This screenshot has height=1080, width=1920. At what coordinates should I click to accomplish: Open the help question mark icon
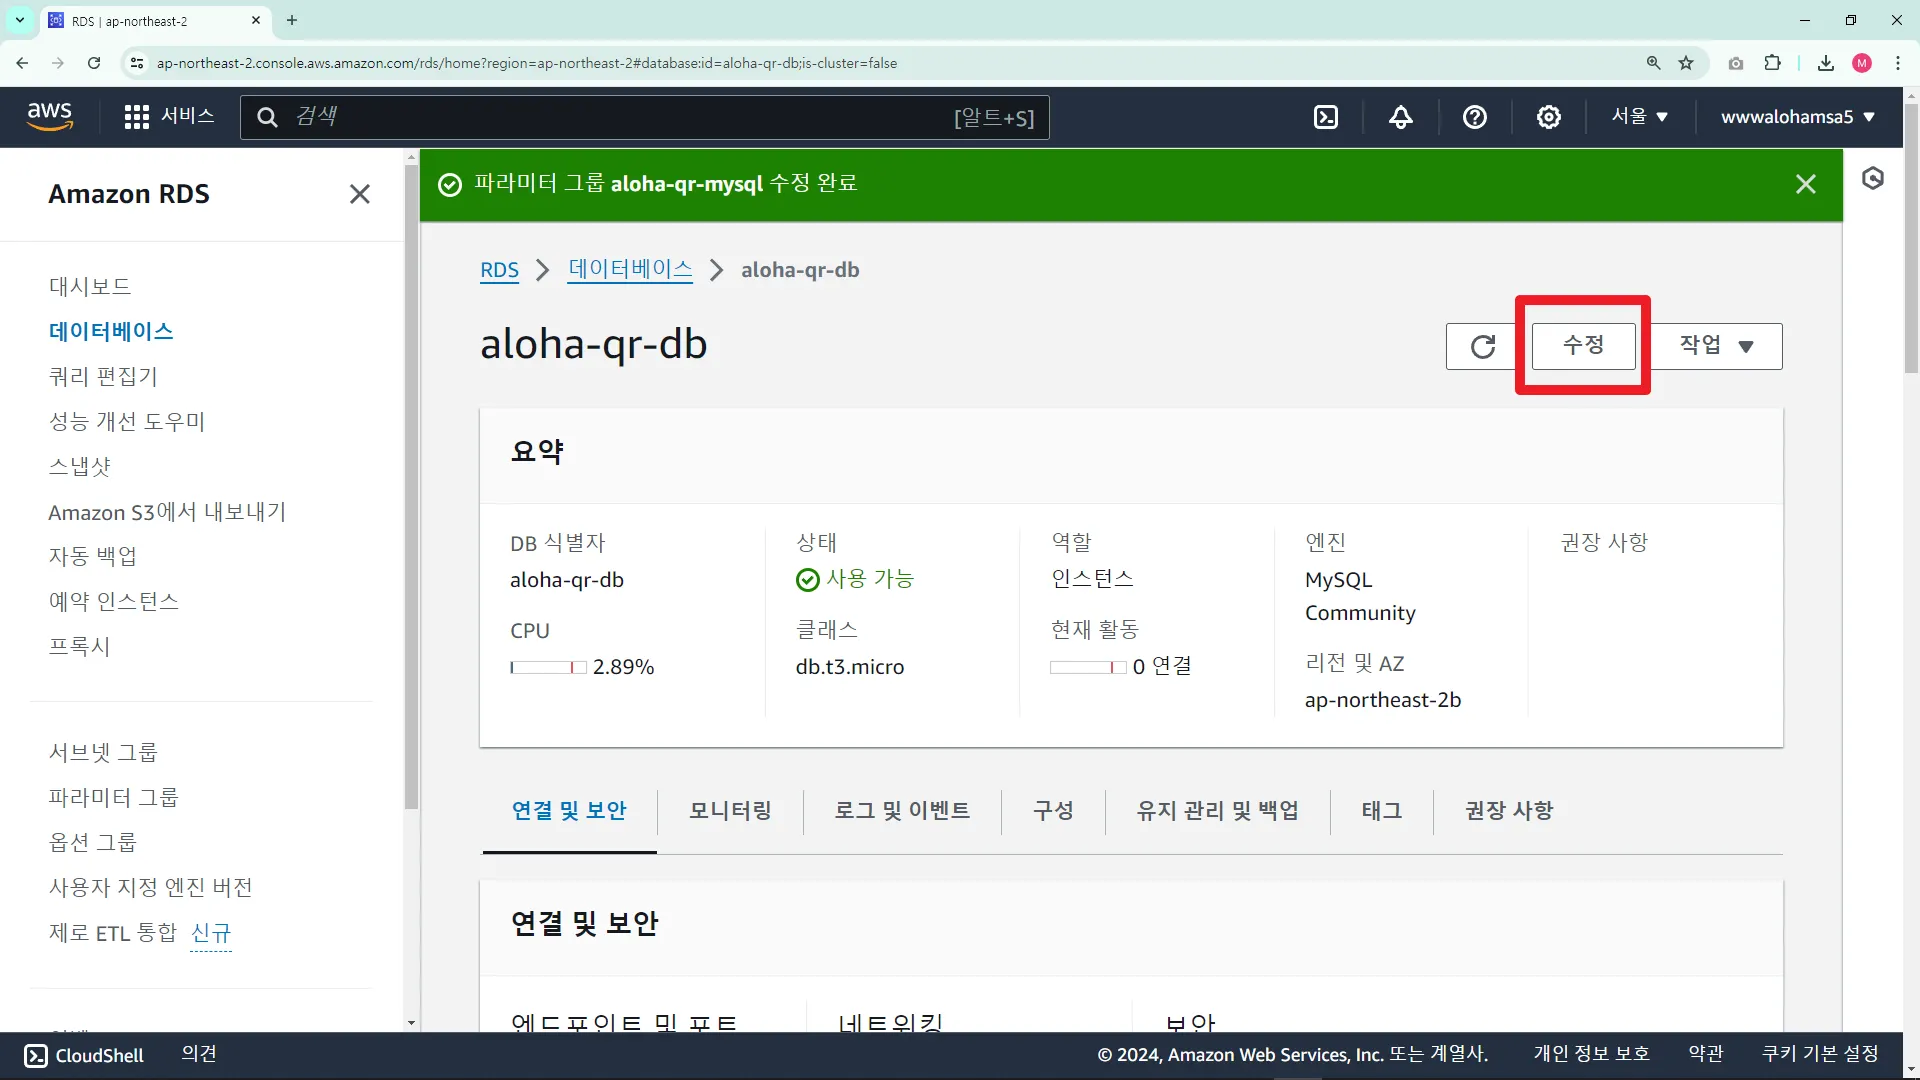pos(1474,117)
